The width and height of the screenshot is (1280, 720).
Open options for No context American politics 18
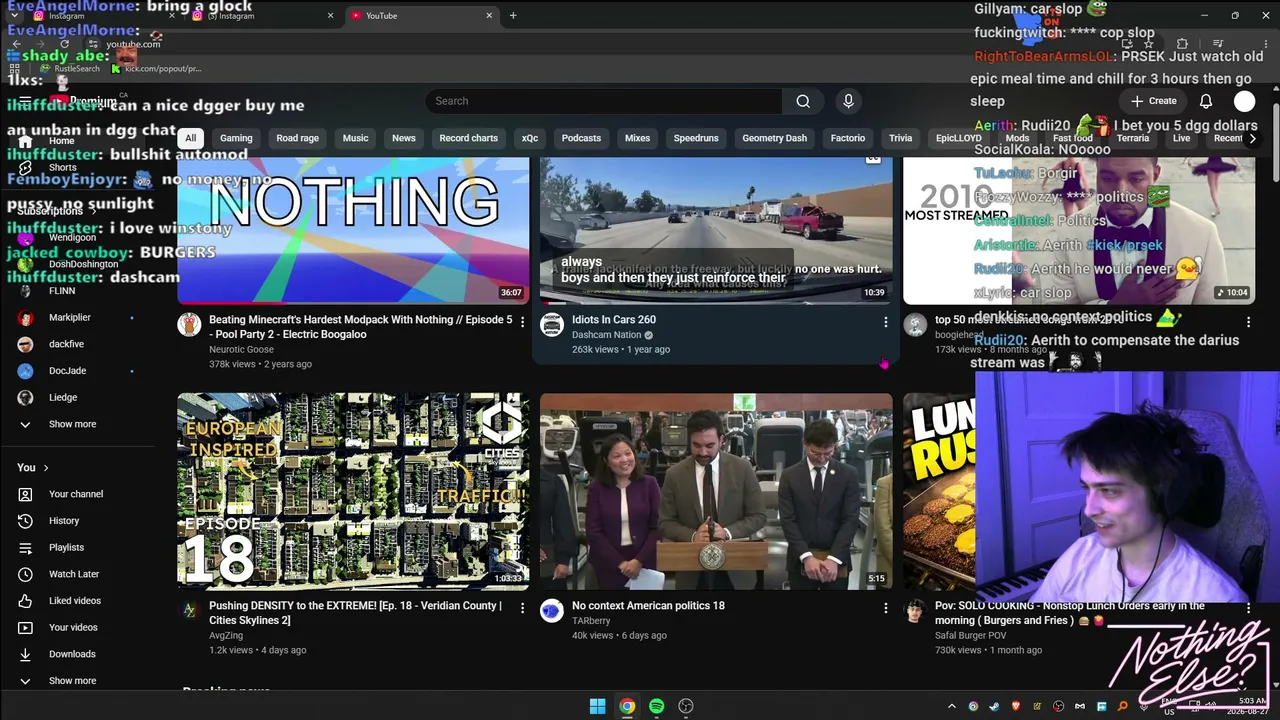tap(885, 608)
